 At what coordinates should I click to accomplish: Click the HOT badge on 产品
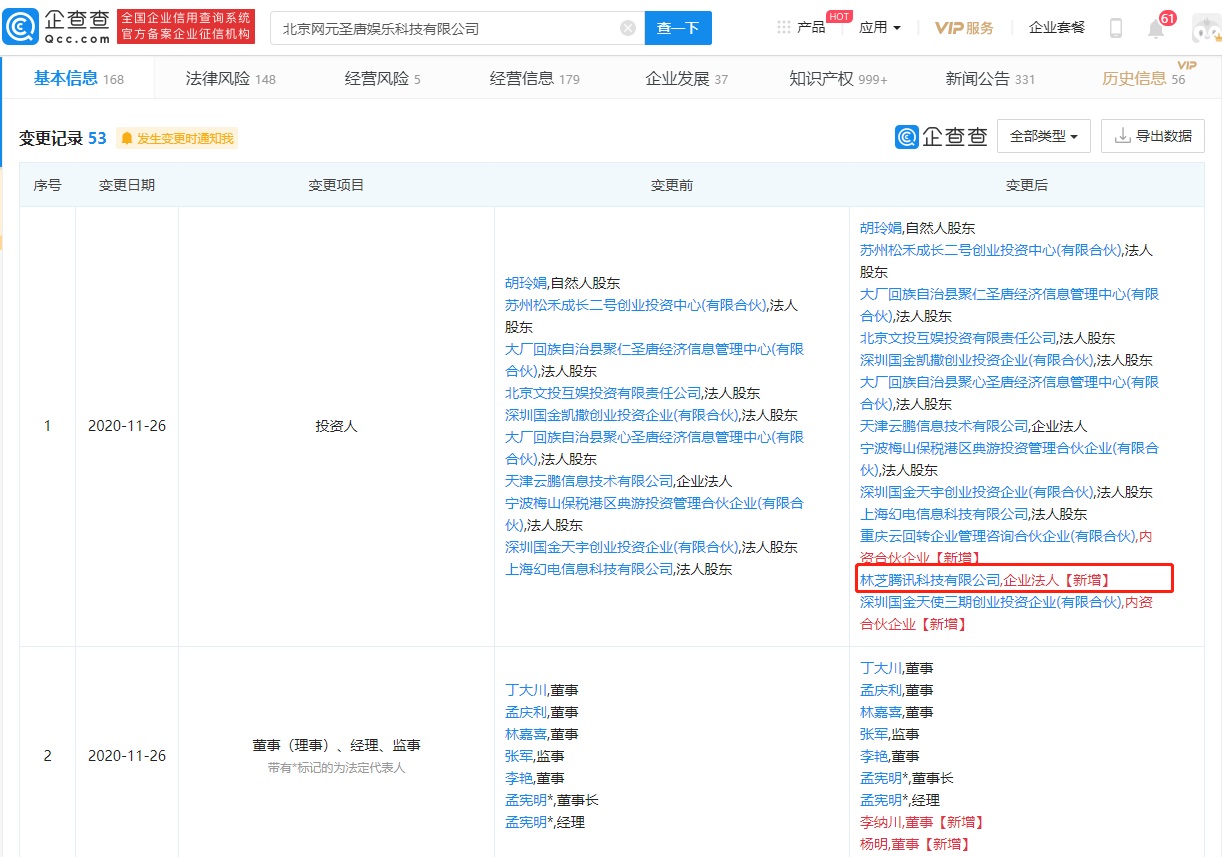pyautogui.click(x=838, y=15)
